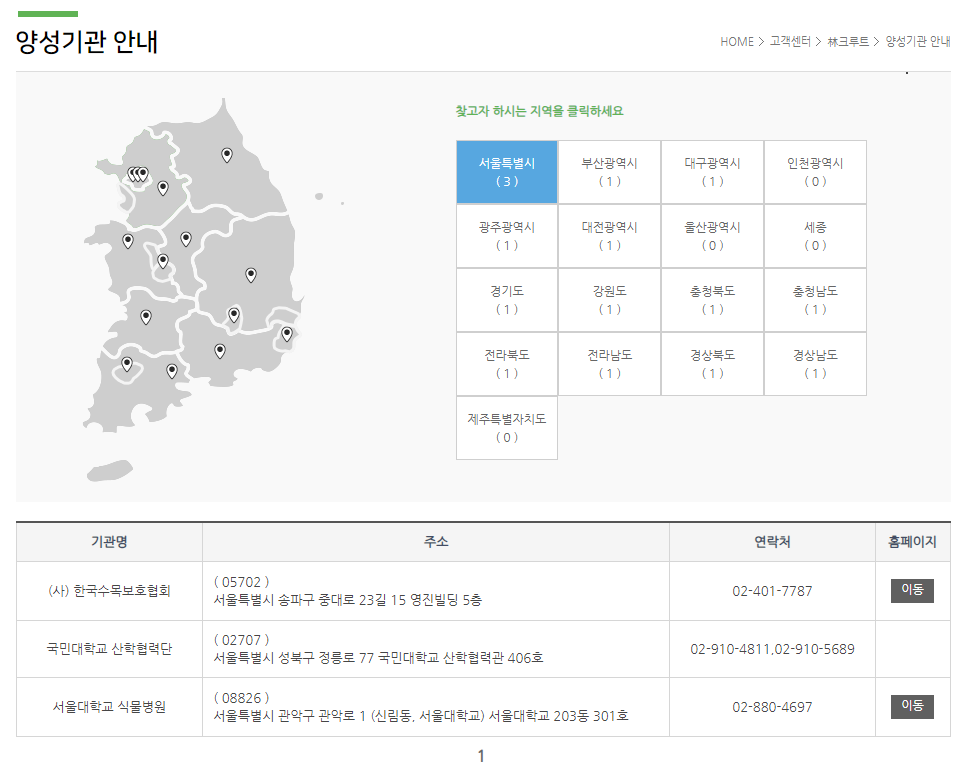Click the 이동 button for 한국수목보호협회
This screenshot has height=773, width=968.
(x=912, y=590)
